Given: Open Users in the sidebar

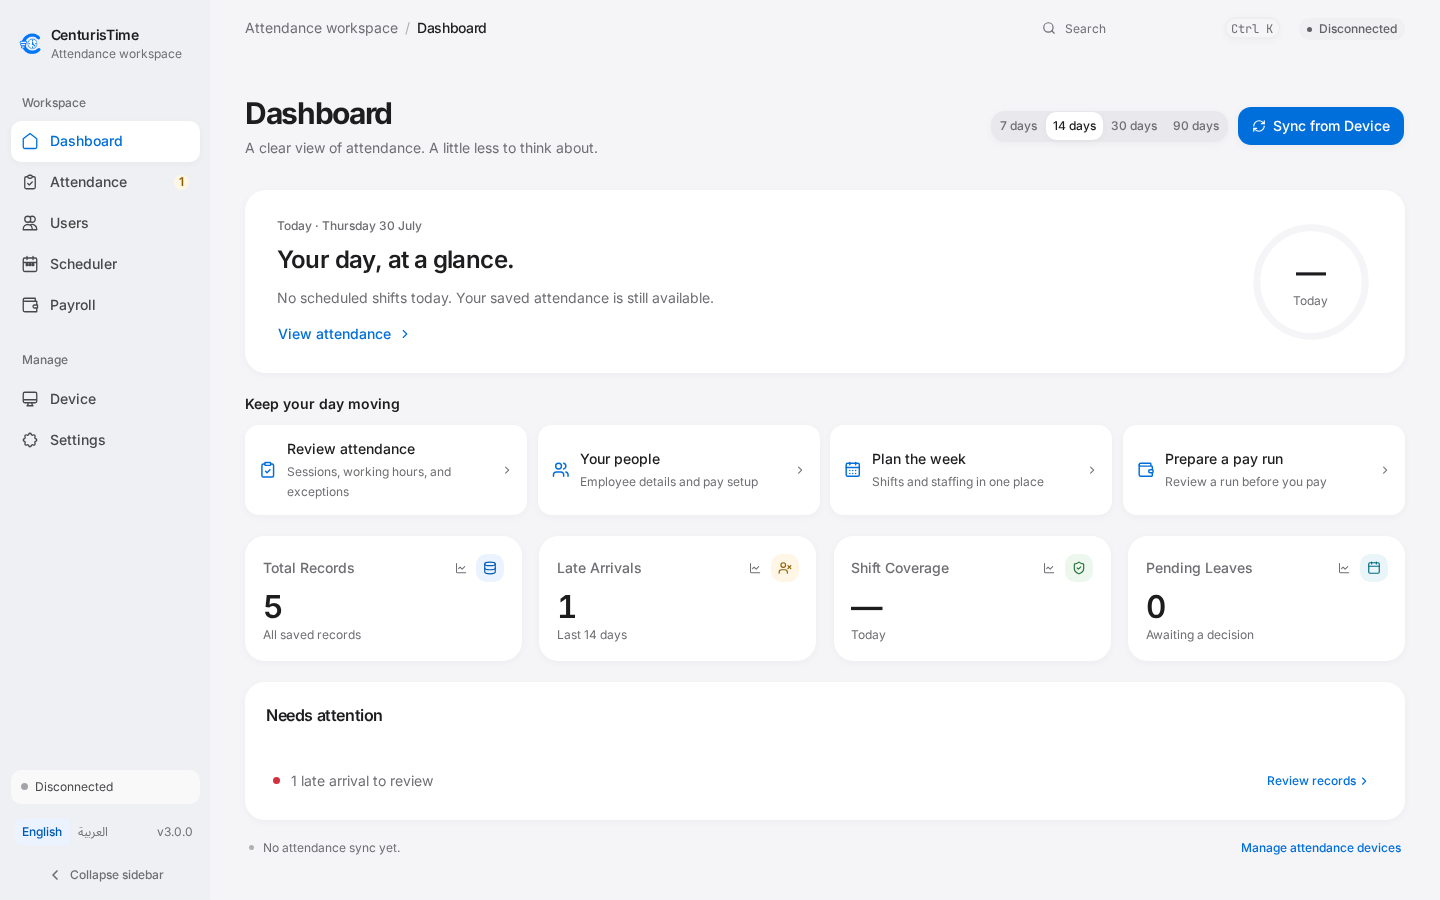Looking at the screenshot, I should click(x=105, y=223).
